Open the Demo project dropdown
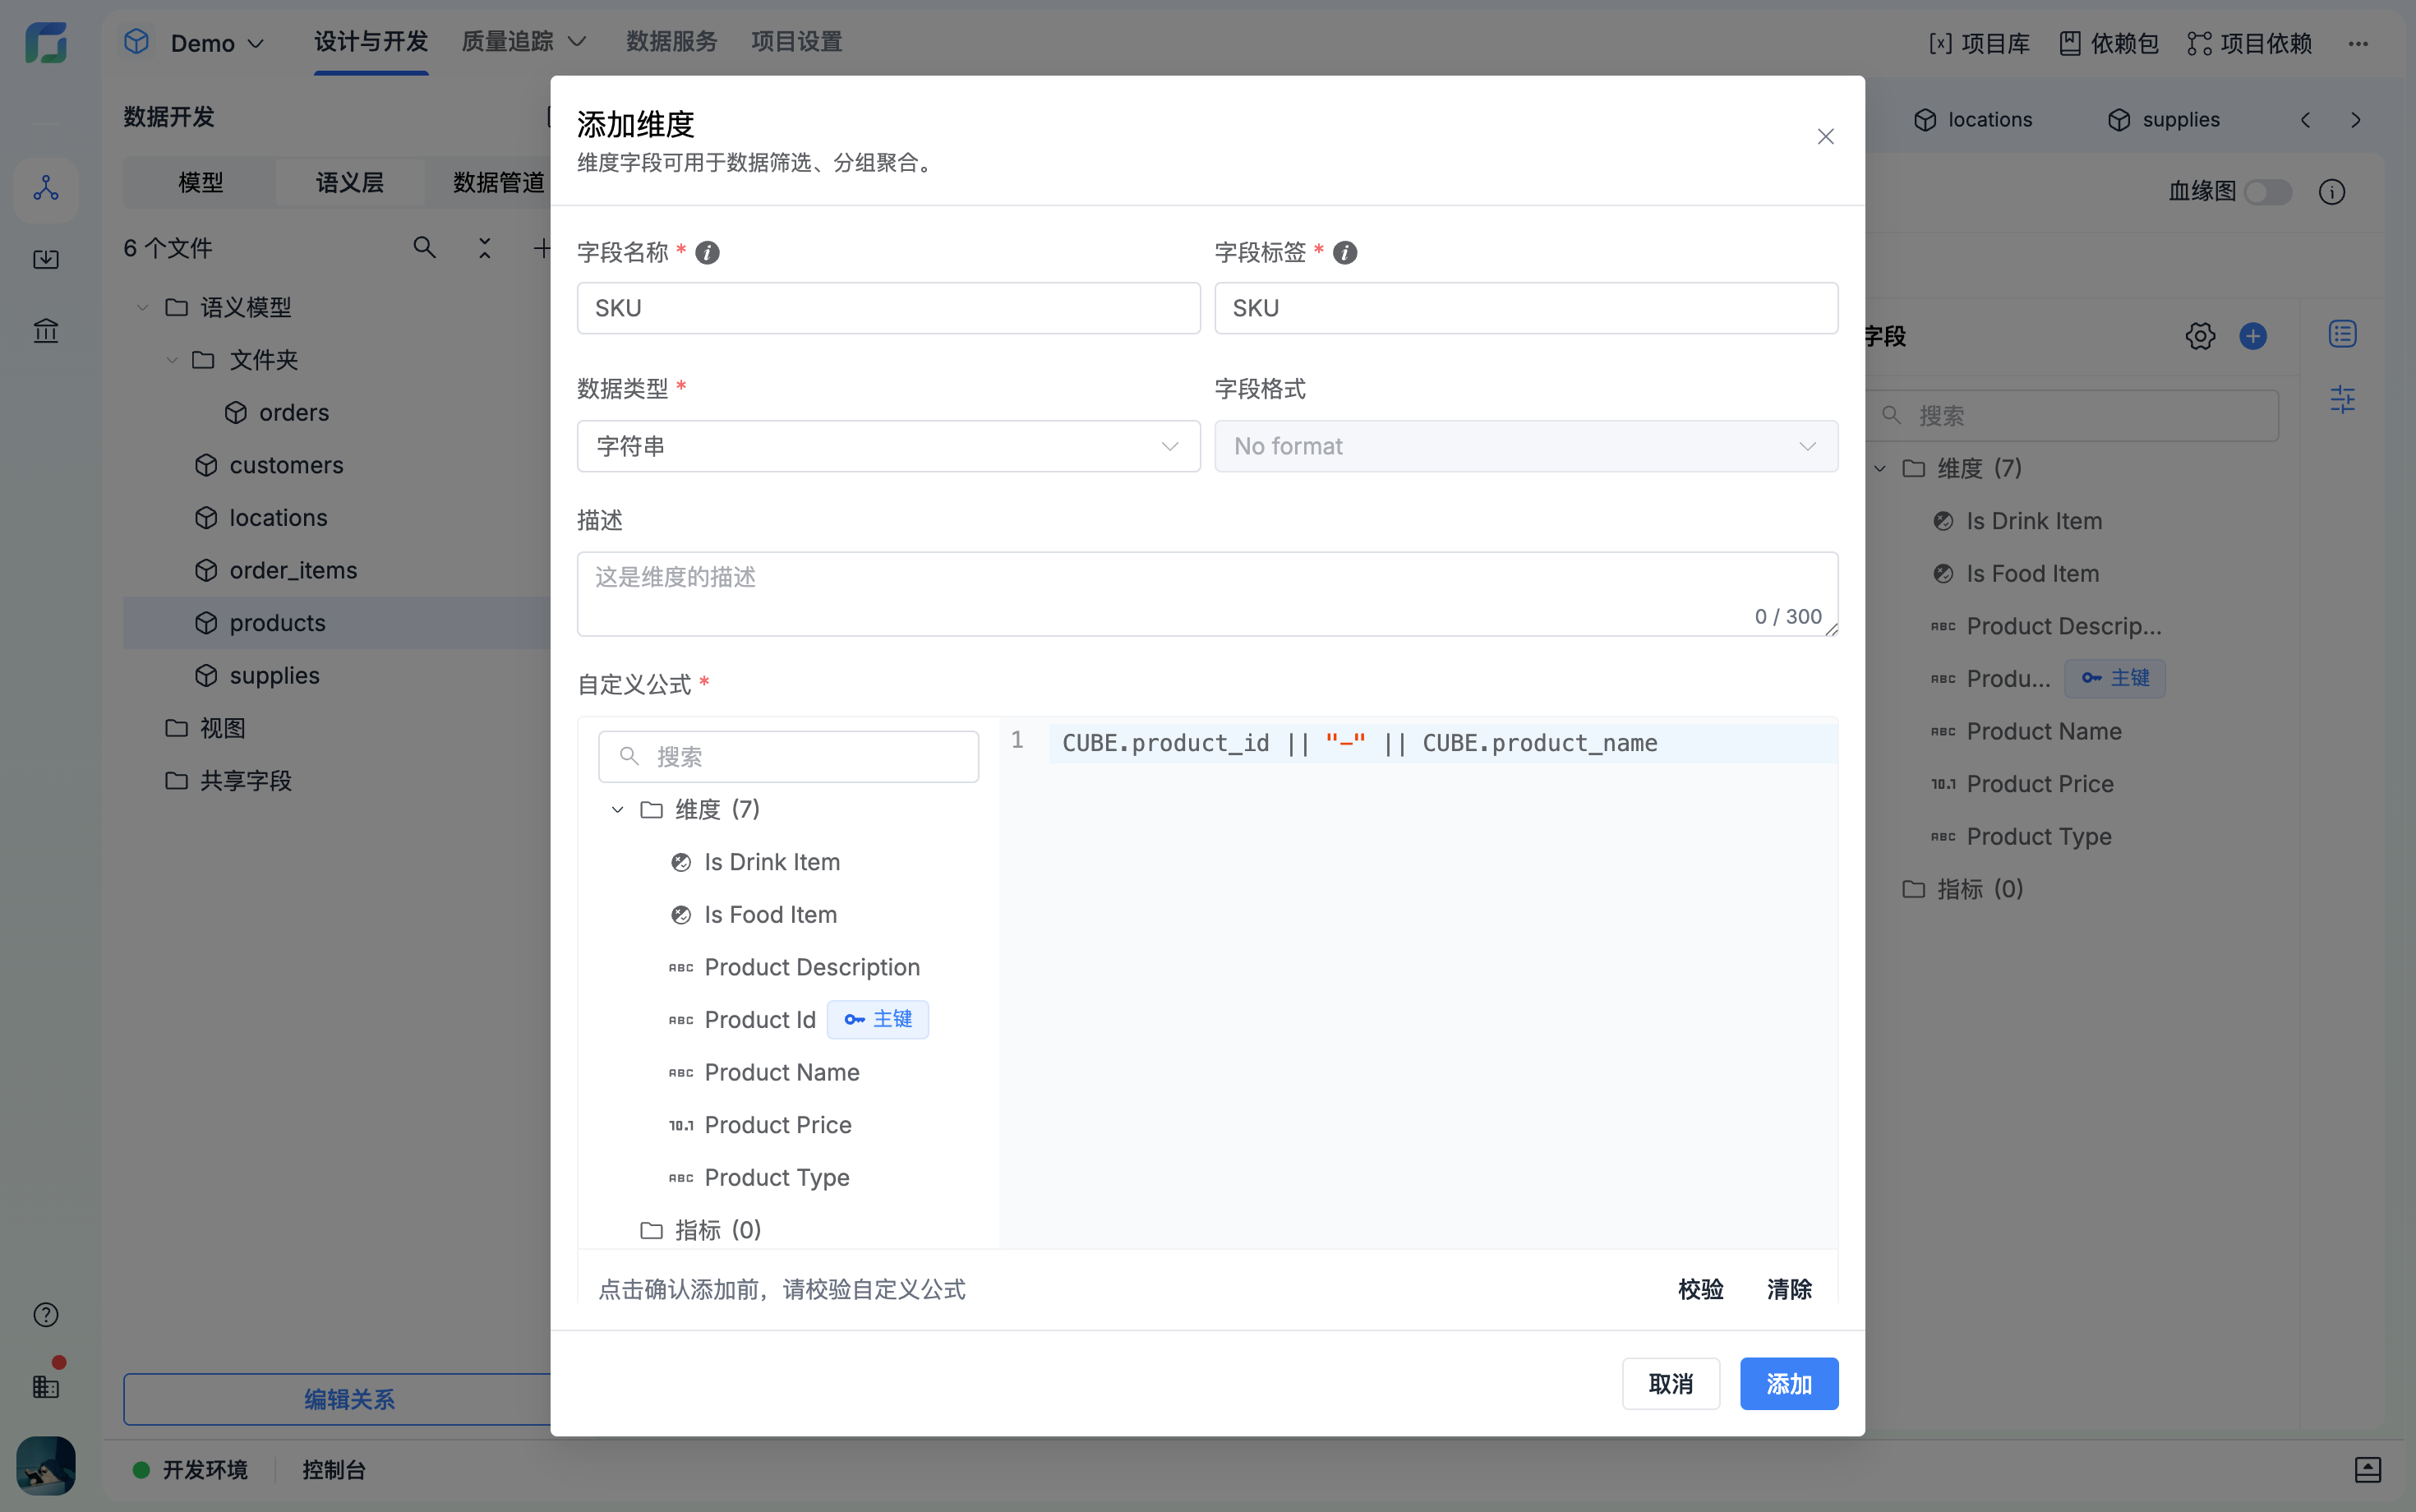The height and width of the screenshot is (1512, 2416). [217, 43]
